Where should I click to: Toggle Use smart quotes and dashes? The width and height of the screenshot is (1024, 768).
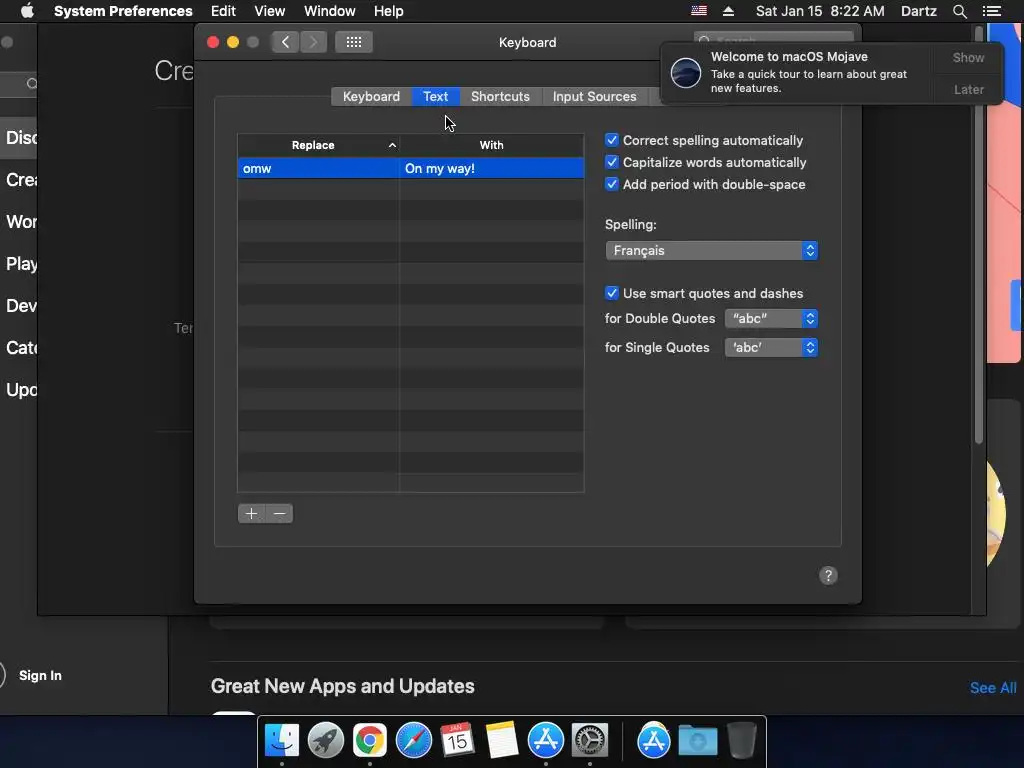[611, 293]
